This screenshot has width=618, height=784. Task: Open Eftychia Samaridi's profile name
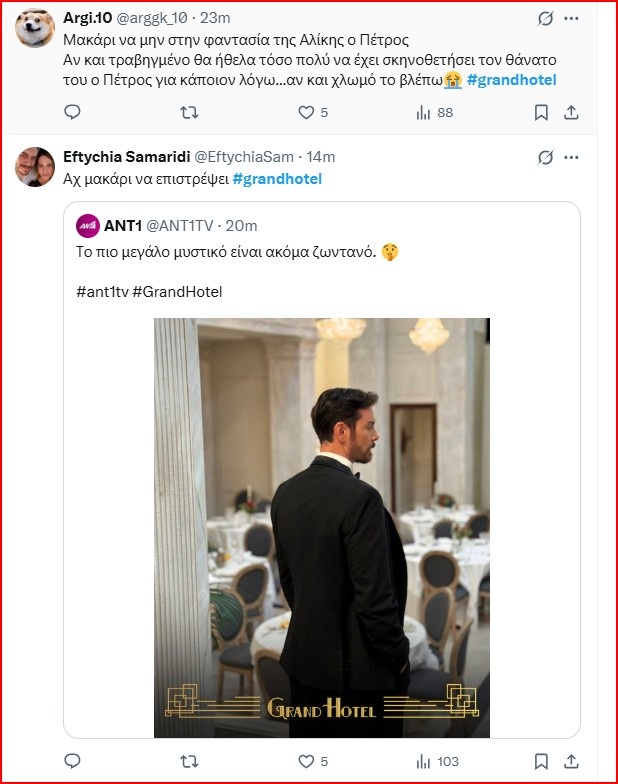127,157
